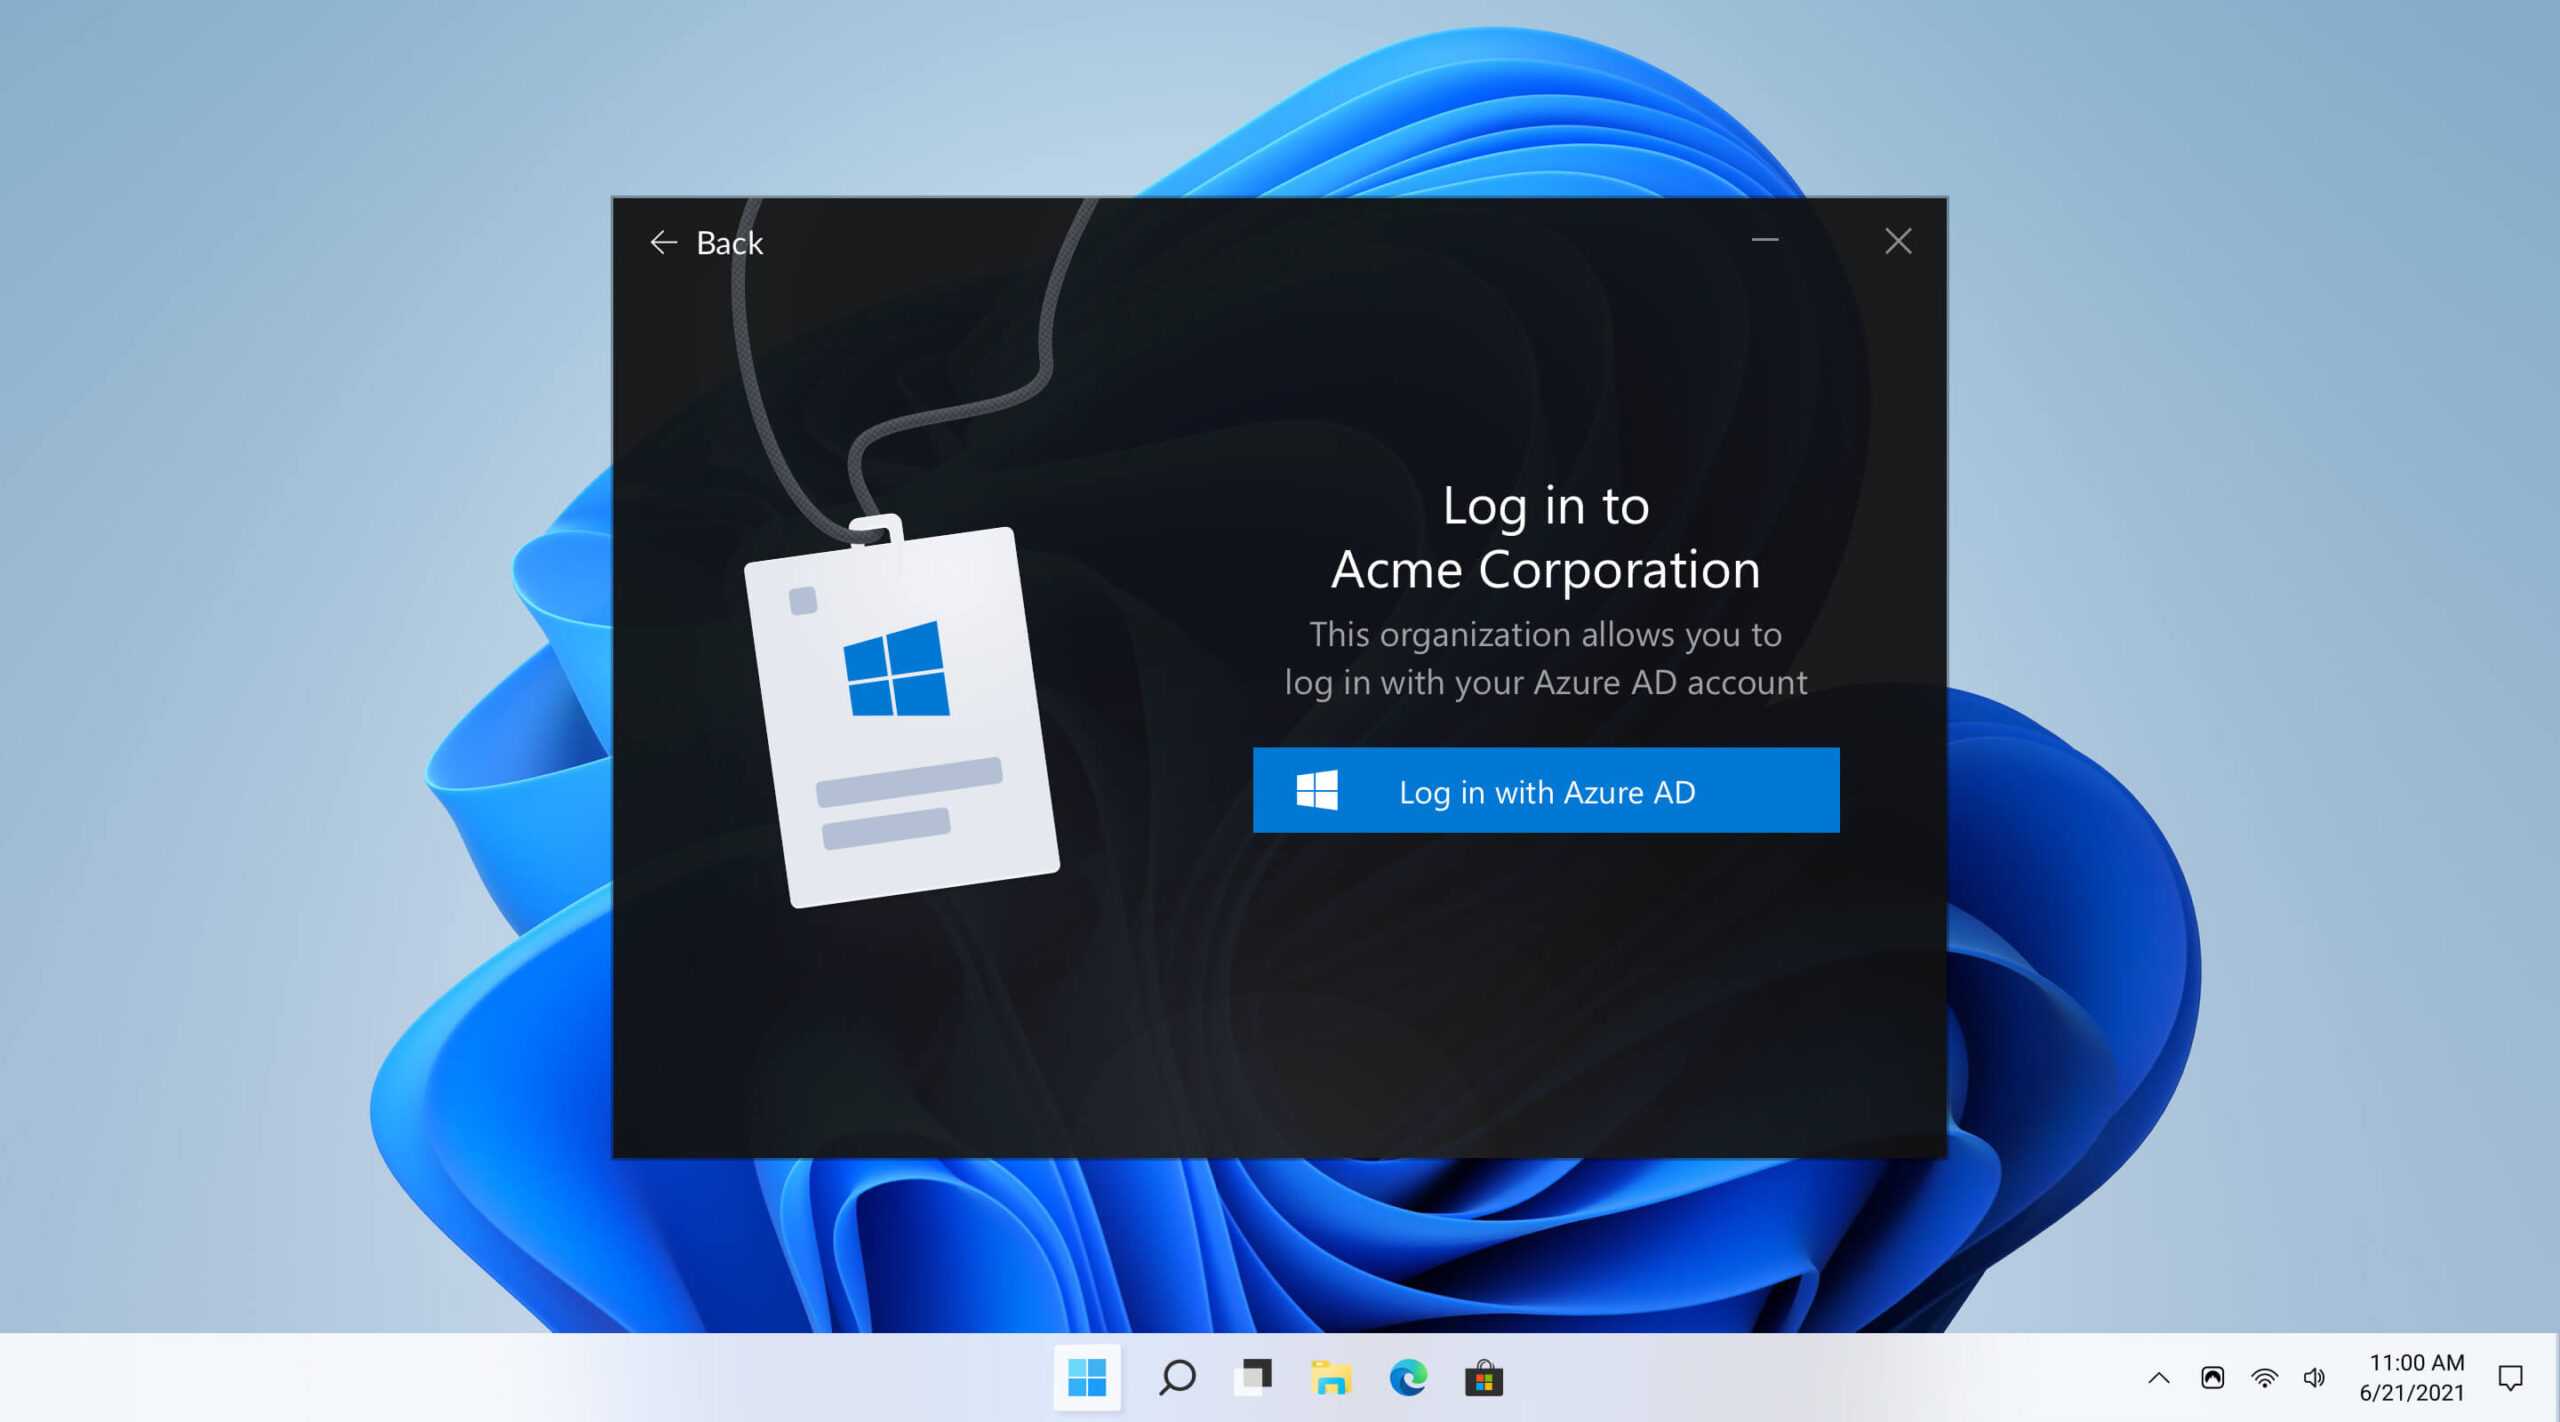Open the clock and date flyout

click(x=2414, y=1377)
